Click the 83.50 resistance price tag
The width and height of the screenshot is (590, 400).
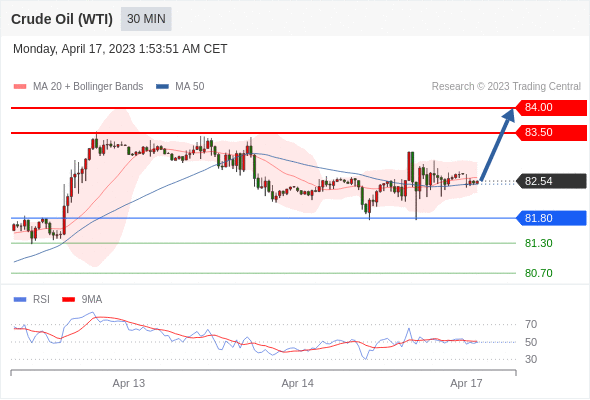tap(551, 132)
